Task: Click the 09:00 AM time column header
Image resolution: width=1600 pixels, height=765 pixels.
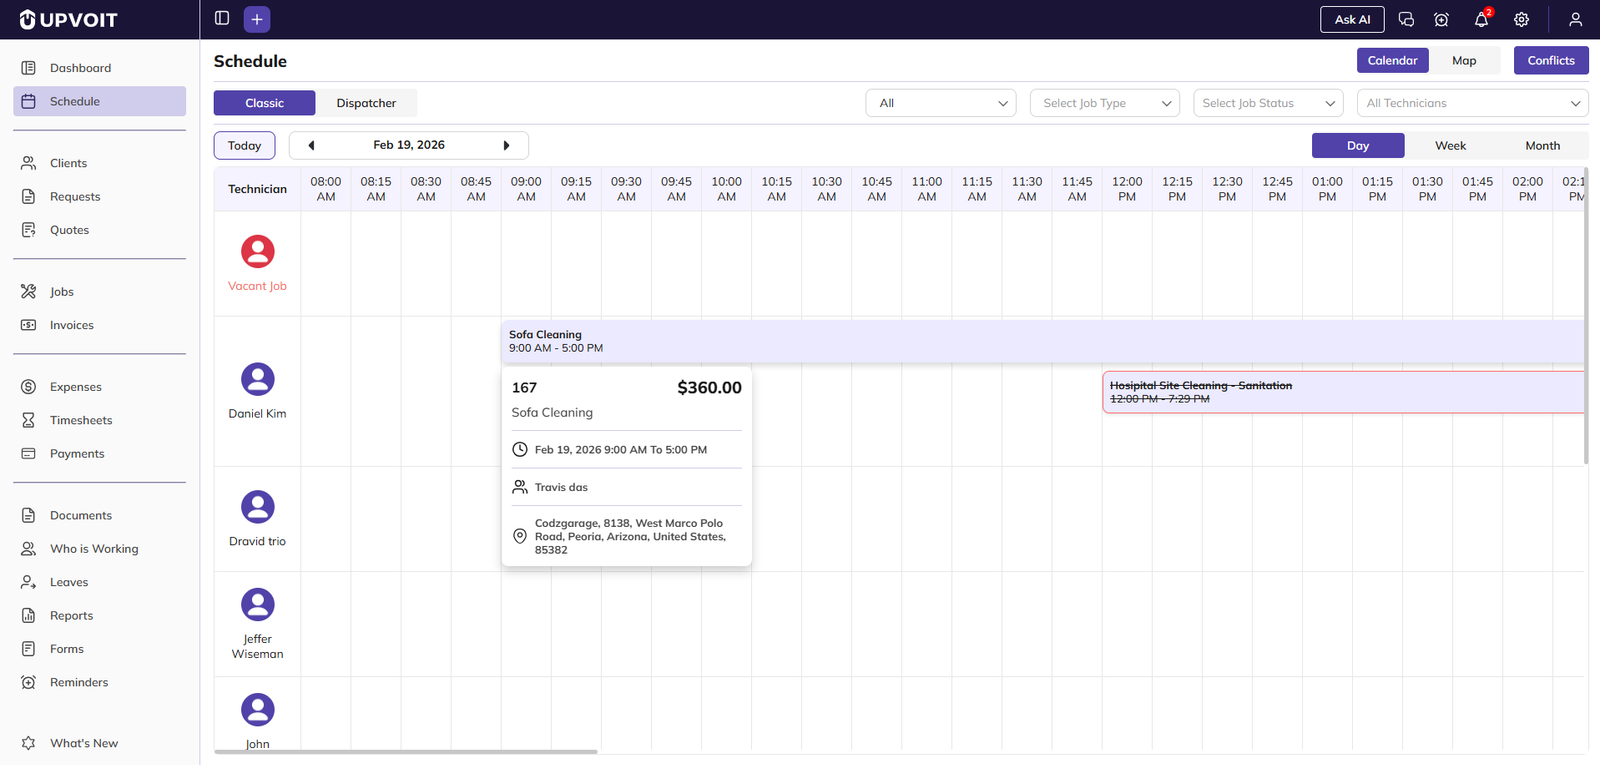Action: (x=526, y=189)
